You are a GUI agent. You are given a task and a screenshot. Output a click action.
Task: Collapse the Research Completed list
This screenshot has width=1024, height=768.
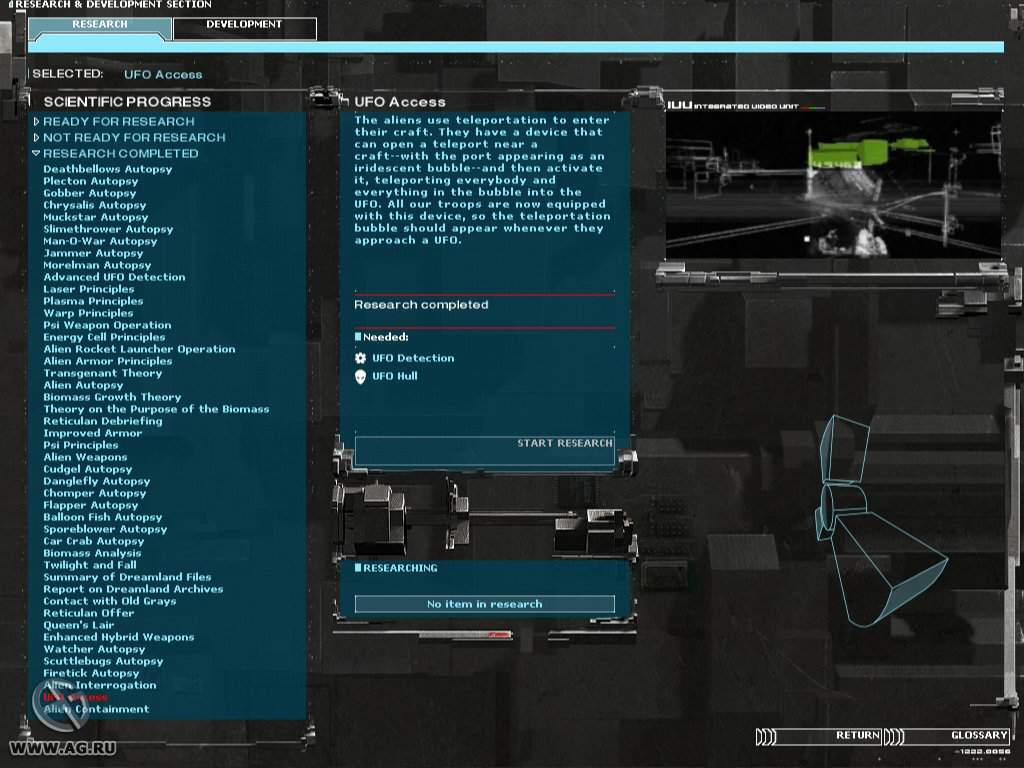click(x=36, y=154)
